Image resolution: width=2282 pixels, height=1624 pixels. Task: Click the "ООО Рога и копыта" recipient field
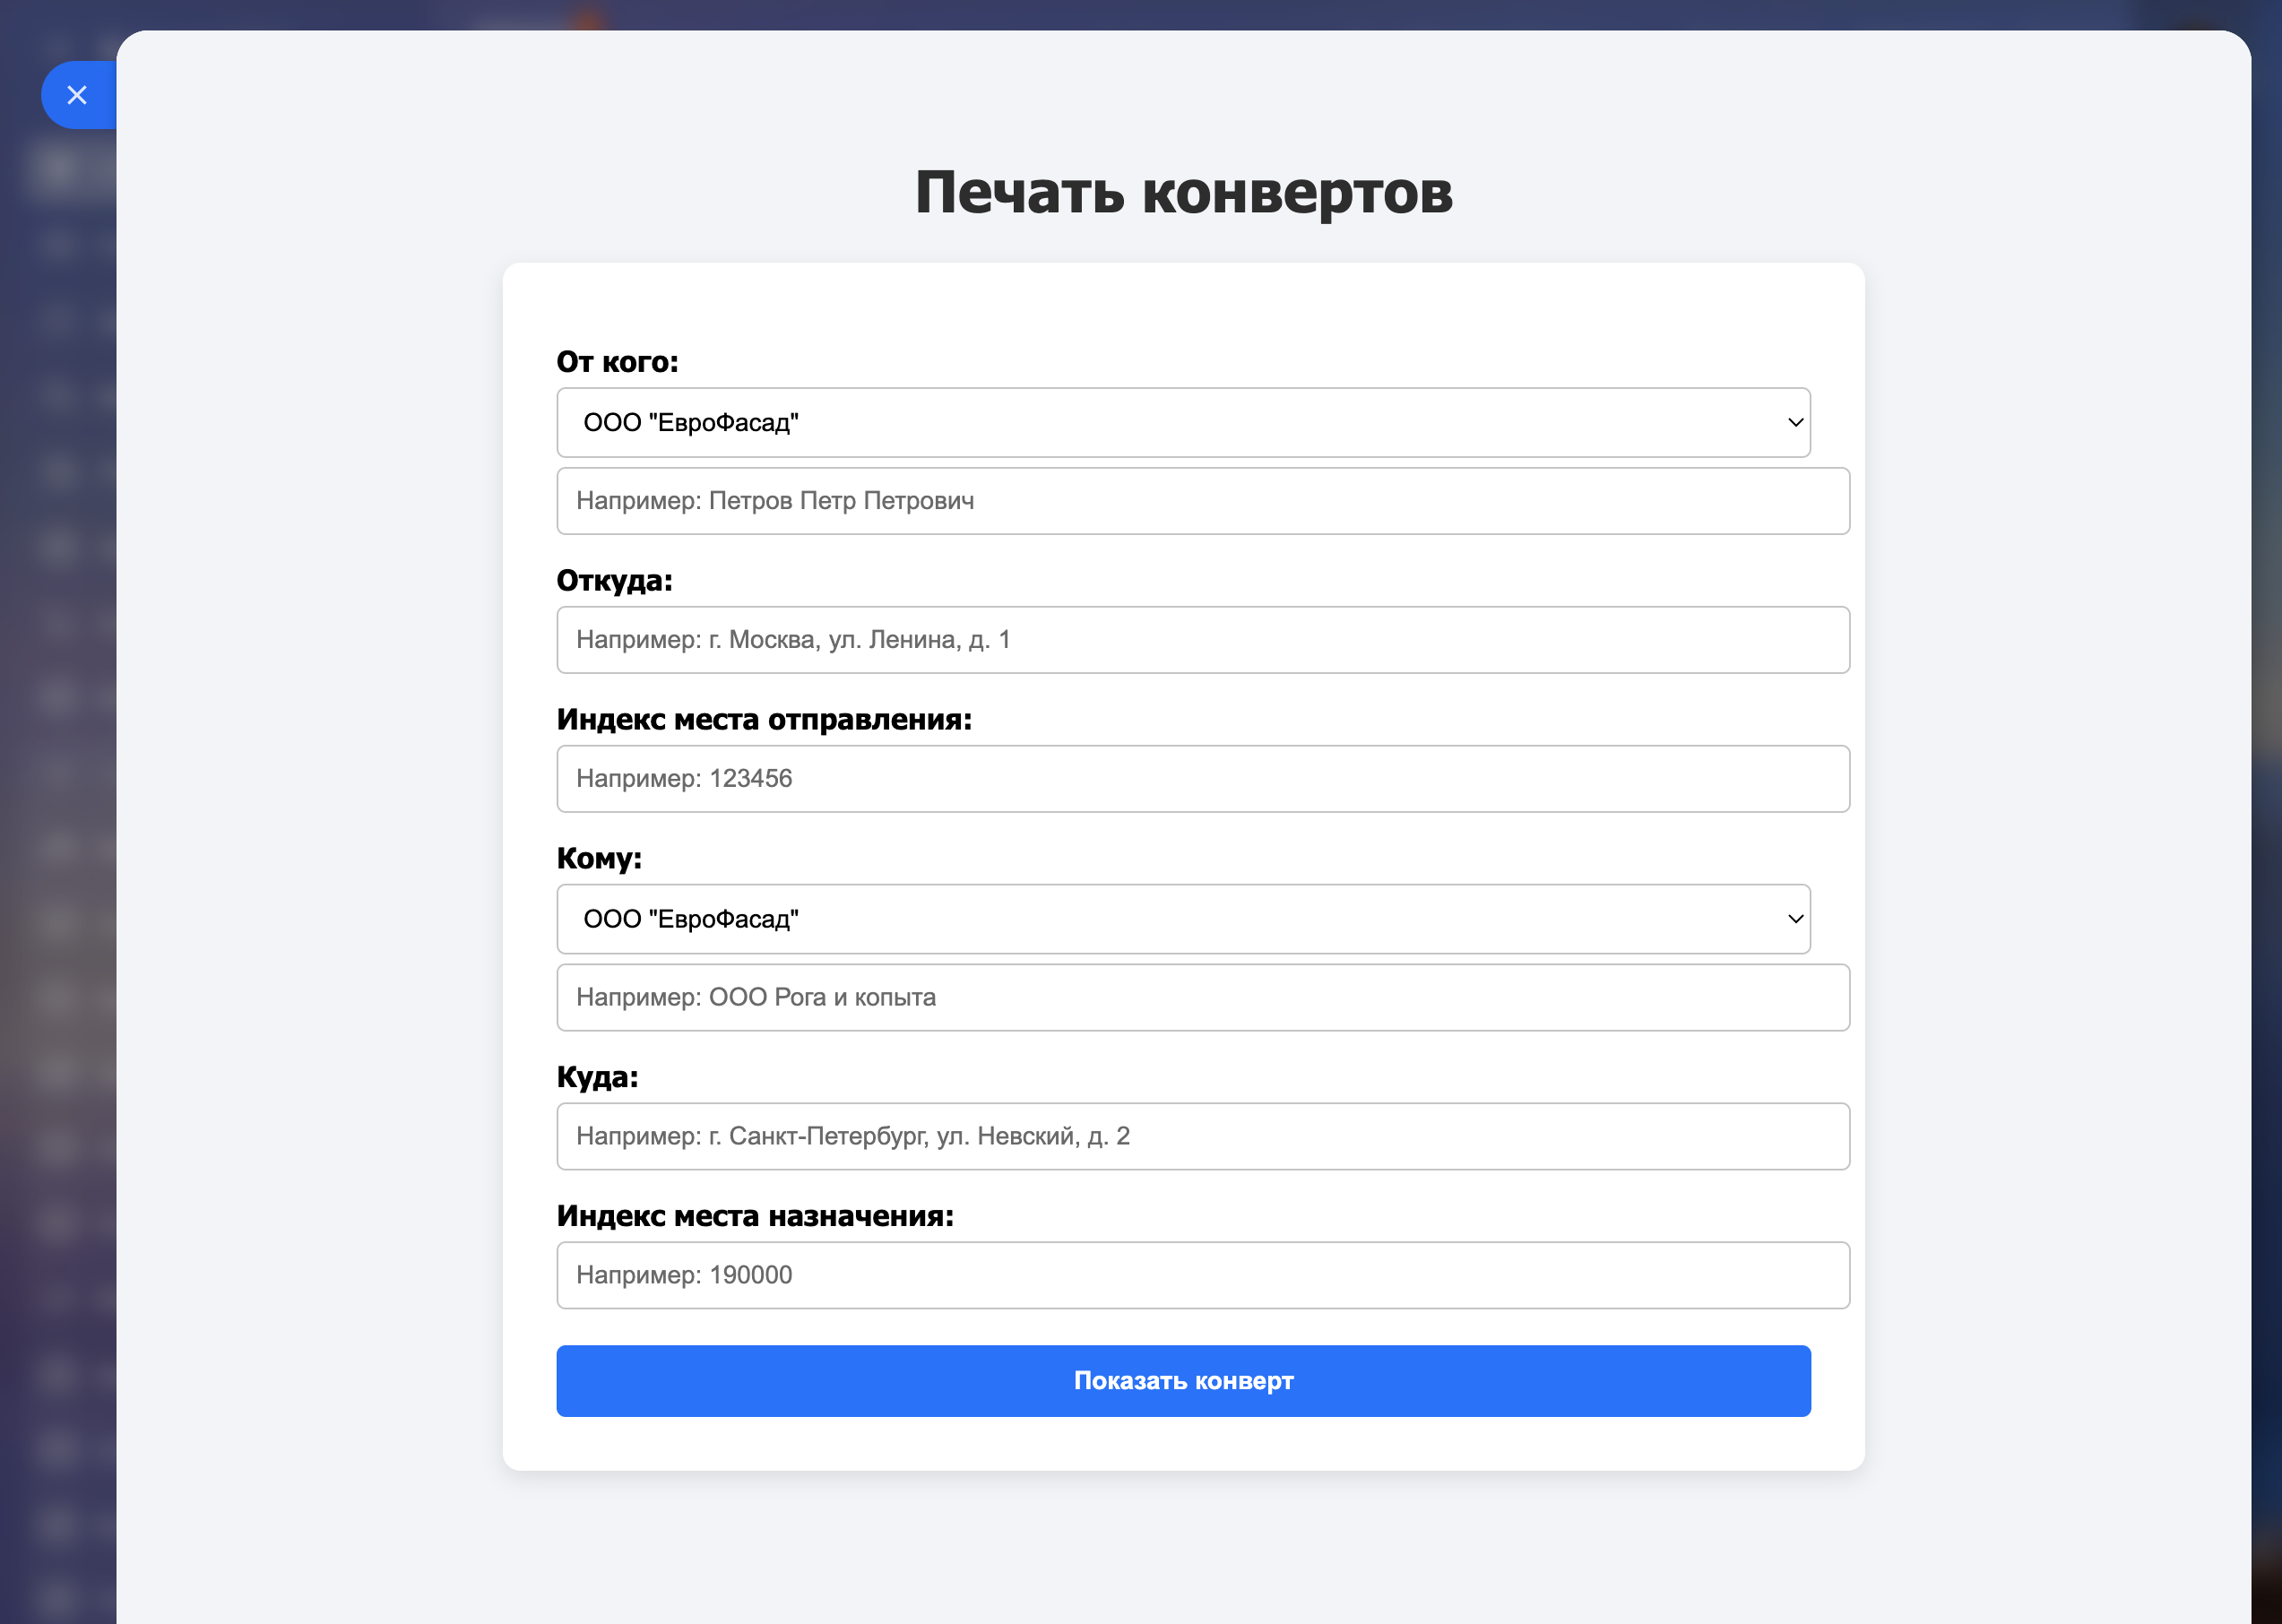(x=1202, y=997)
